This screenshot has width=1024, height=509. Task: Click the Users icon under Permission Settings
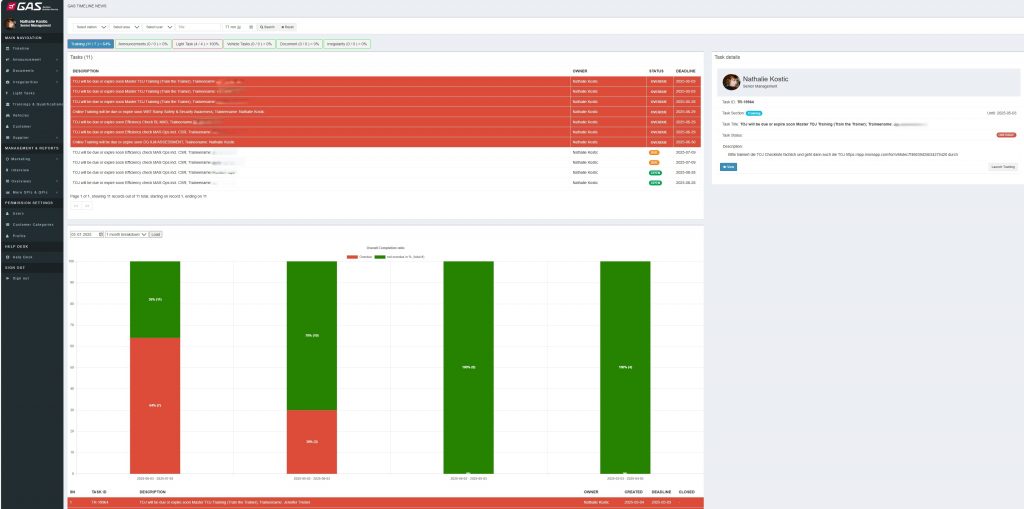pos(7,213)
